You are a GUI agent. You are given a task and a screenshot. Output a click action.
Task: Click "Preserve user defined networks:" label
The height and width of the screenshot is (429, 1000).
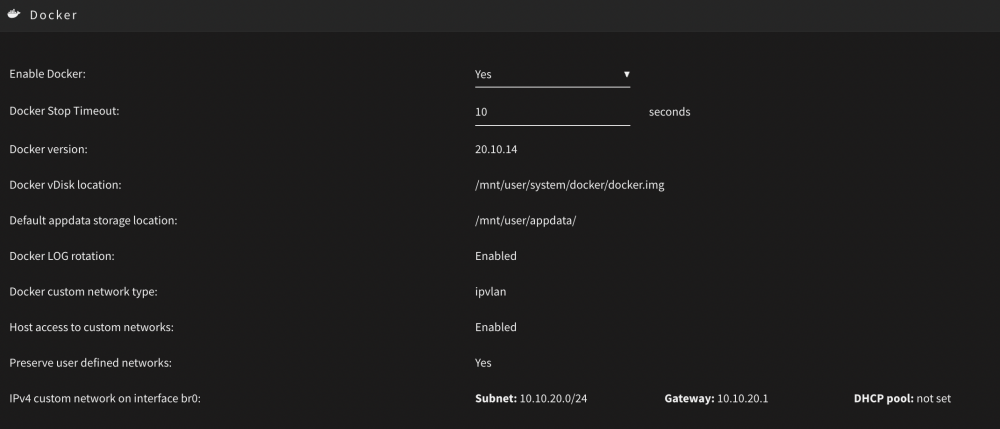91,363
